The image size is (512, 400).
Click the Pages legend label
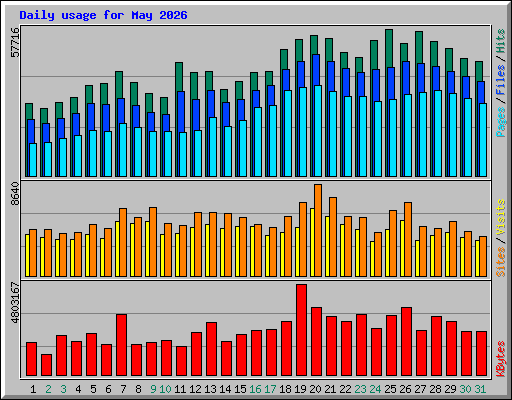tap(501, 122)
